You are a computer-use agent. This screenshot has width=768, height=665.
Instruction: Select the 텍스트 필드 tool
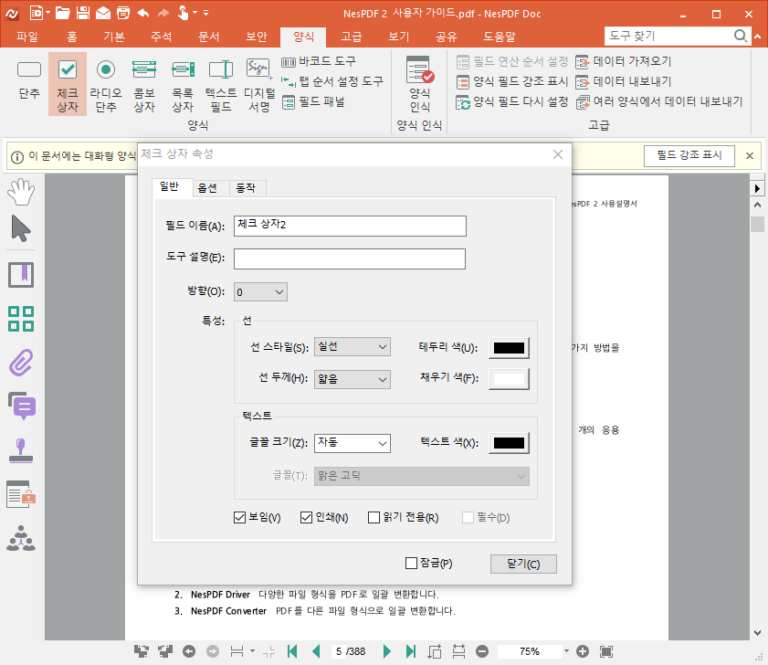pyautogui.click(x=221, y=84)
